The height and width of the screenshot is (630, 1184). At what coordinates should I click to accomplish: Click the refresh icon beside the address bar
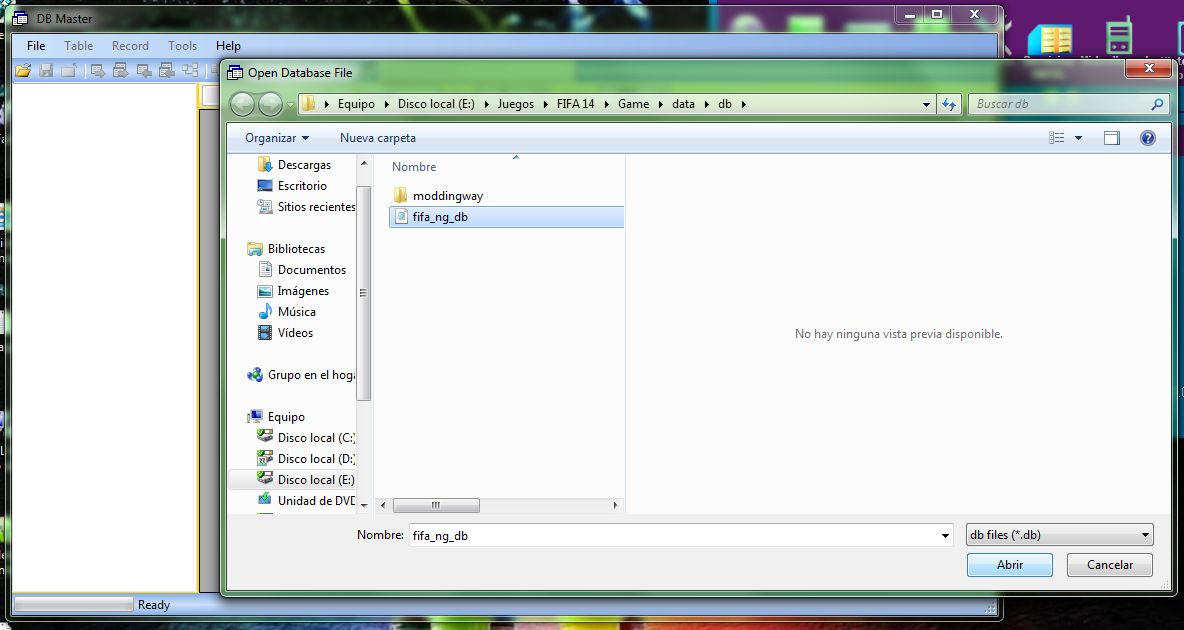[x=950, y=104]
